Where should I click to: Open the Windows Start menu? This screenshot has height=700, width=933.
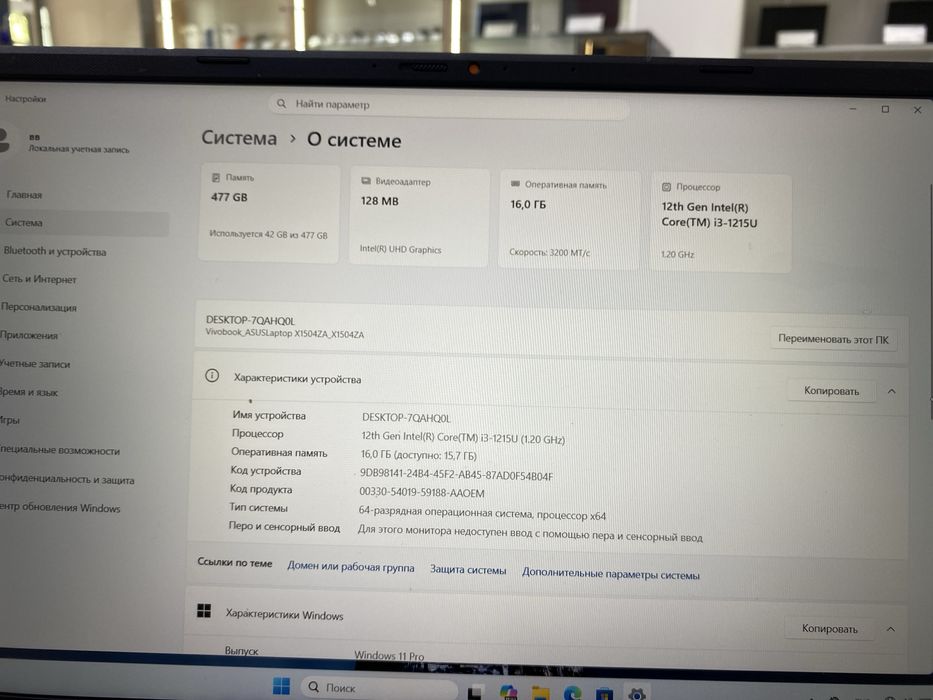(x=281, y=686)
